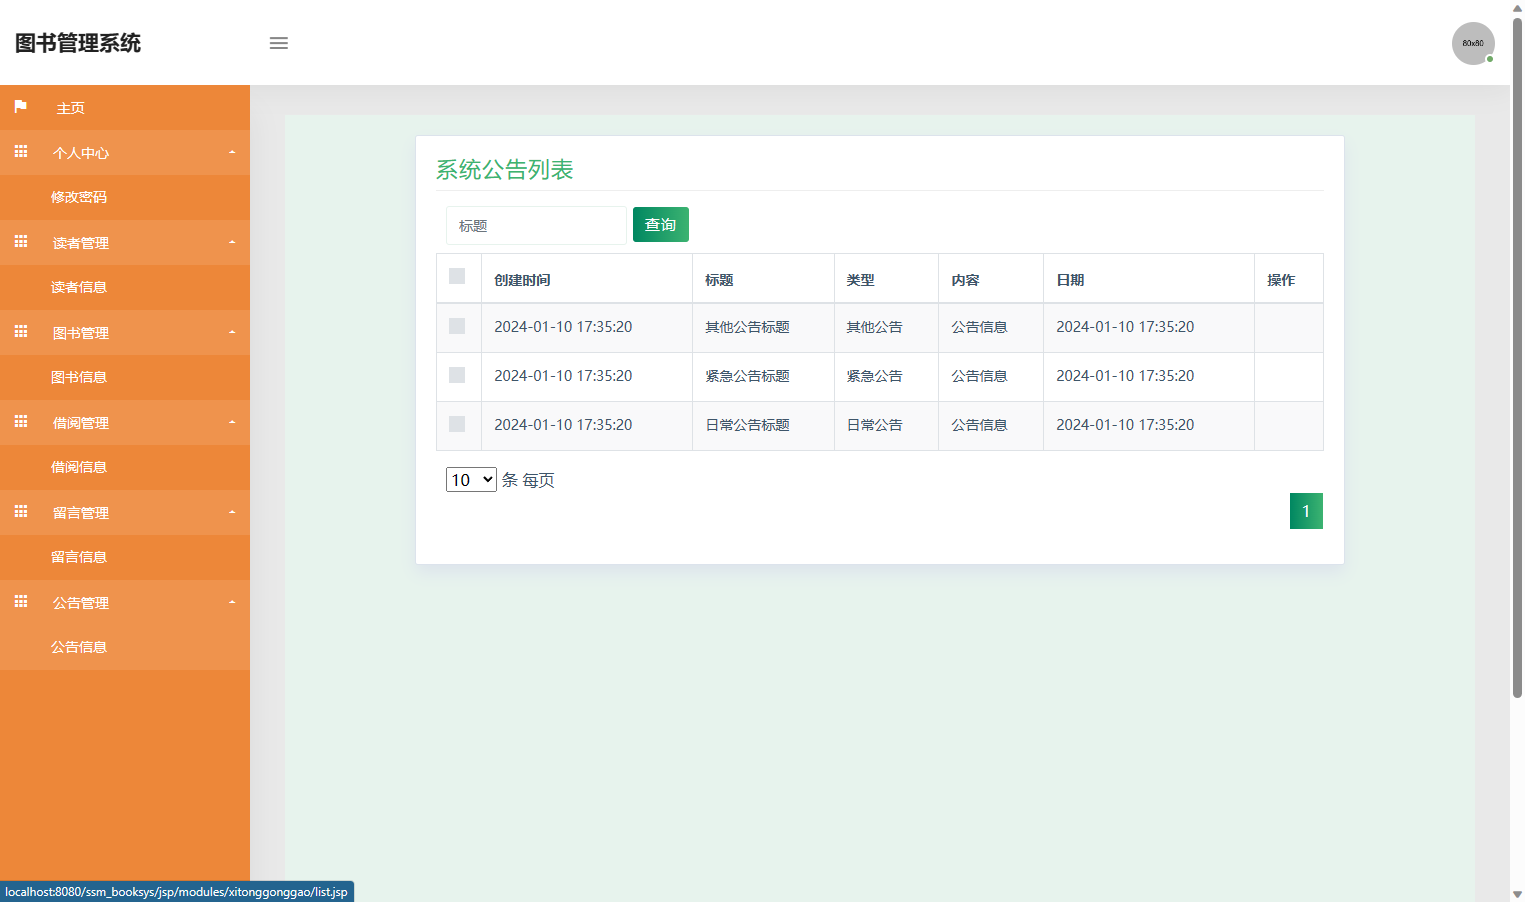Screen dimensions: 1525x902
Task: Click the grid icon beside 个人中心
Action: [x=20, y=152]
